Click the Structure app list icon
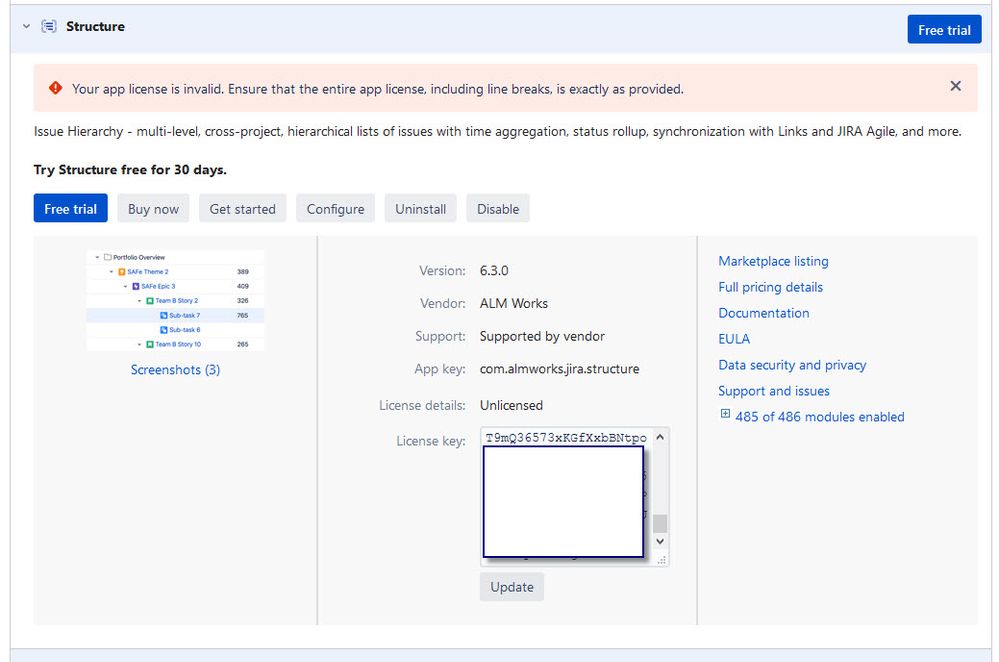 click(48, 26)
